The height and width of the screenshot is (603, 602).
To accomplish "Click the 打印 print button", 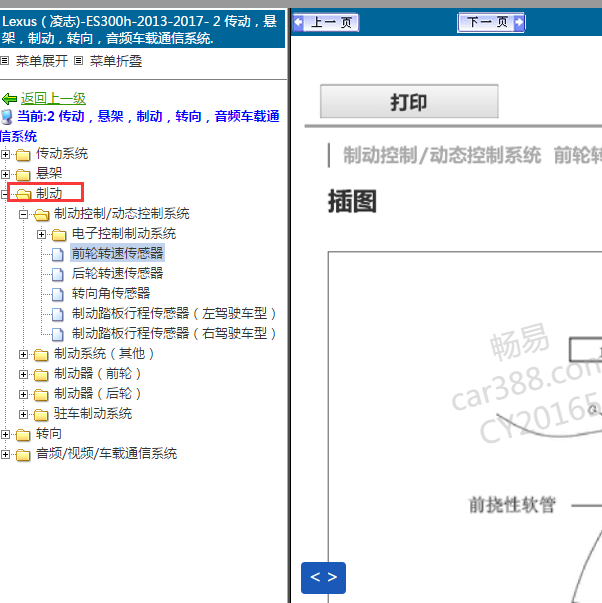I will (x=409, y=102).
